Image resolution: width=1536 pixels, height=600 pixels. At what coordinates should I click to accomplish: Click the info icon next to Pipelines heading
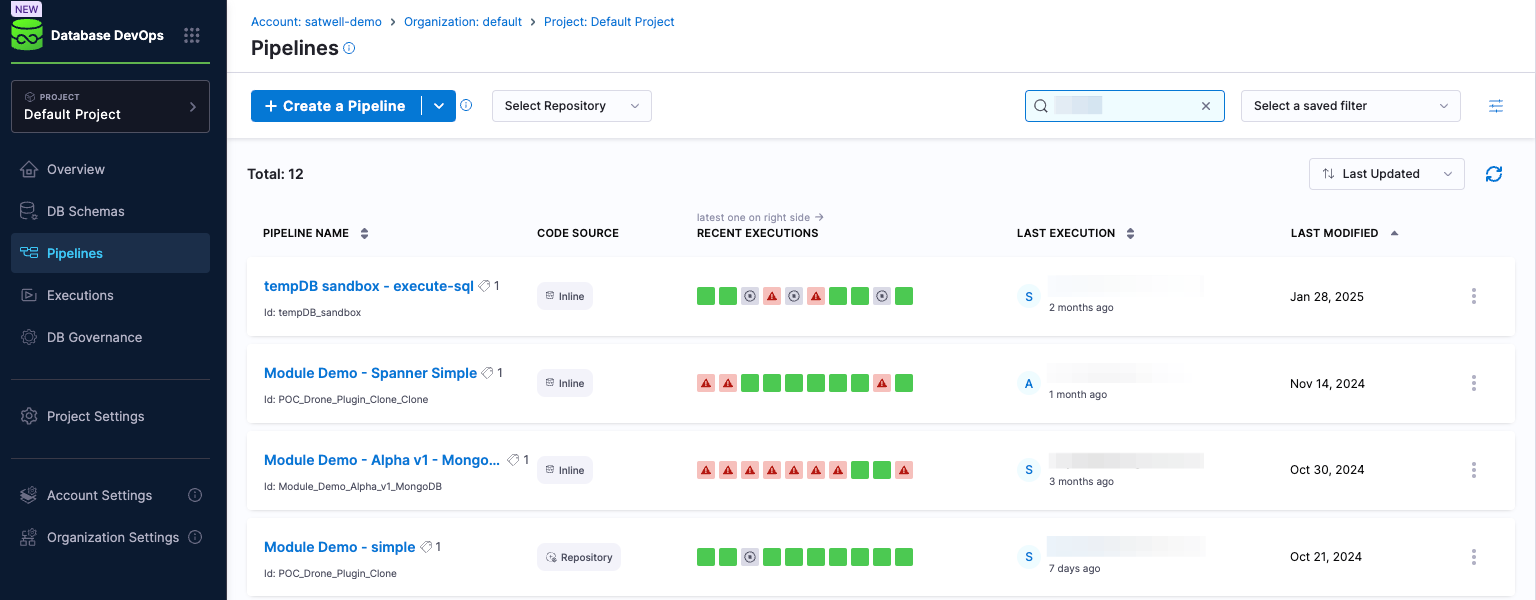pyautogui.click(x=346, y=47)
